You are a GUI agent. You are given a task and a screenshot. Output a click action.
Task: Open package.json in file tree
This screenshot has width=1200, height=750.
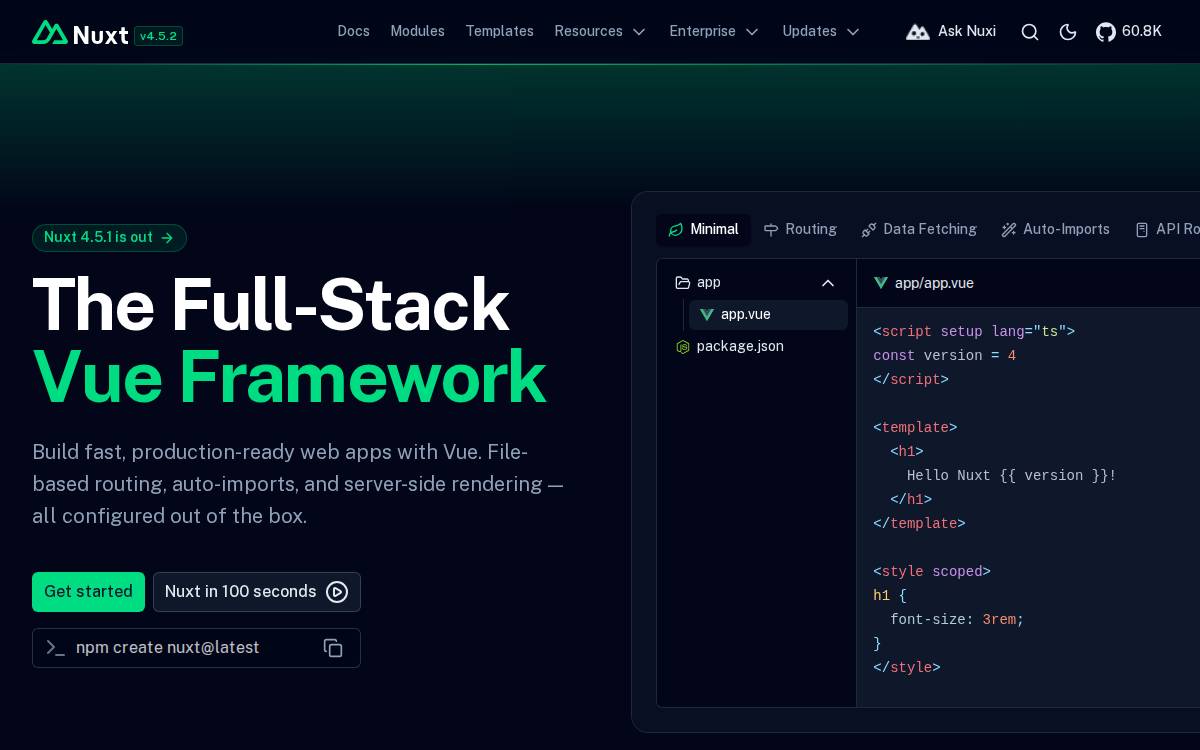756,347
